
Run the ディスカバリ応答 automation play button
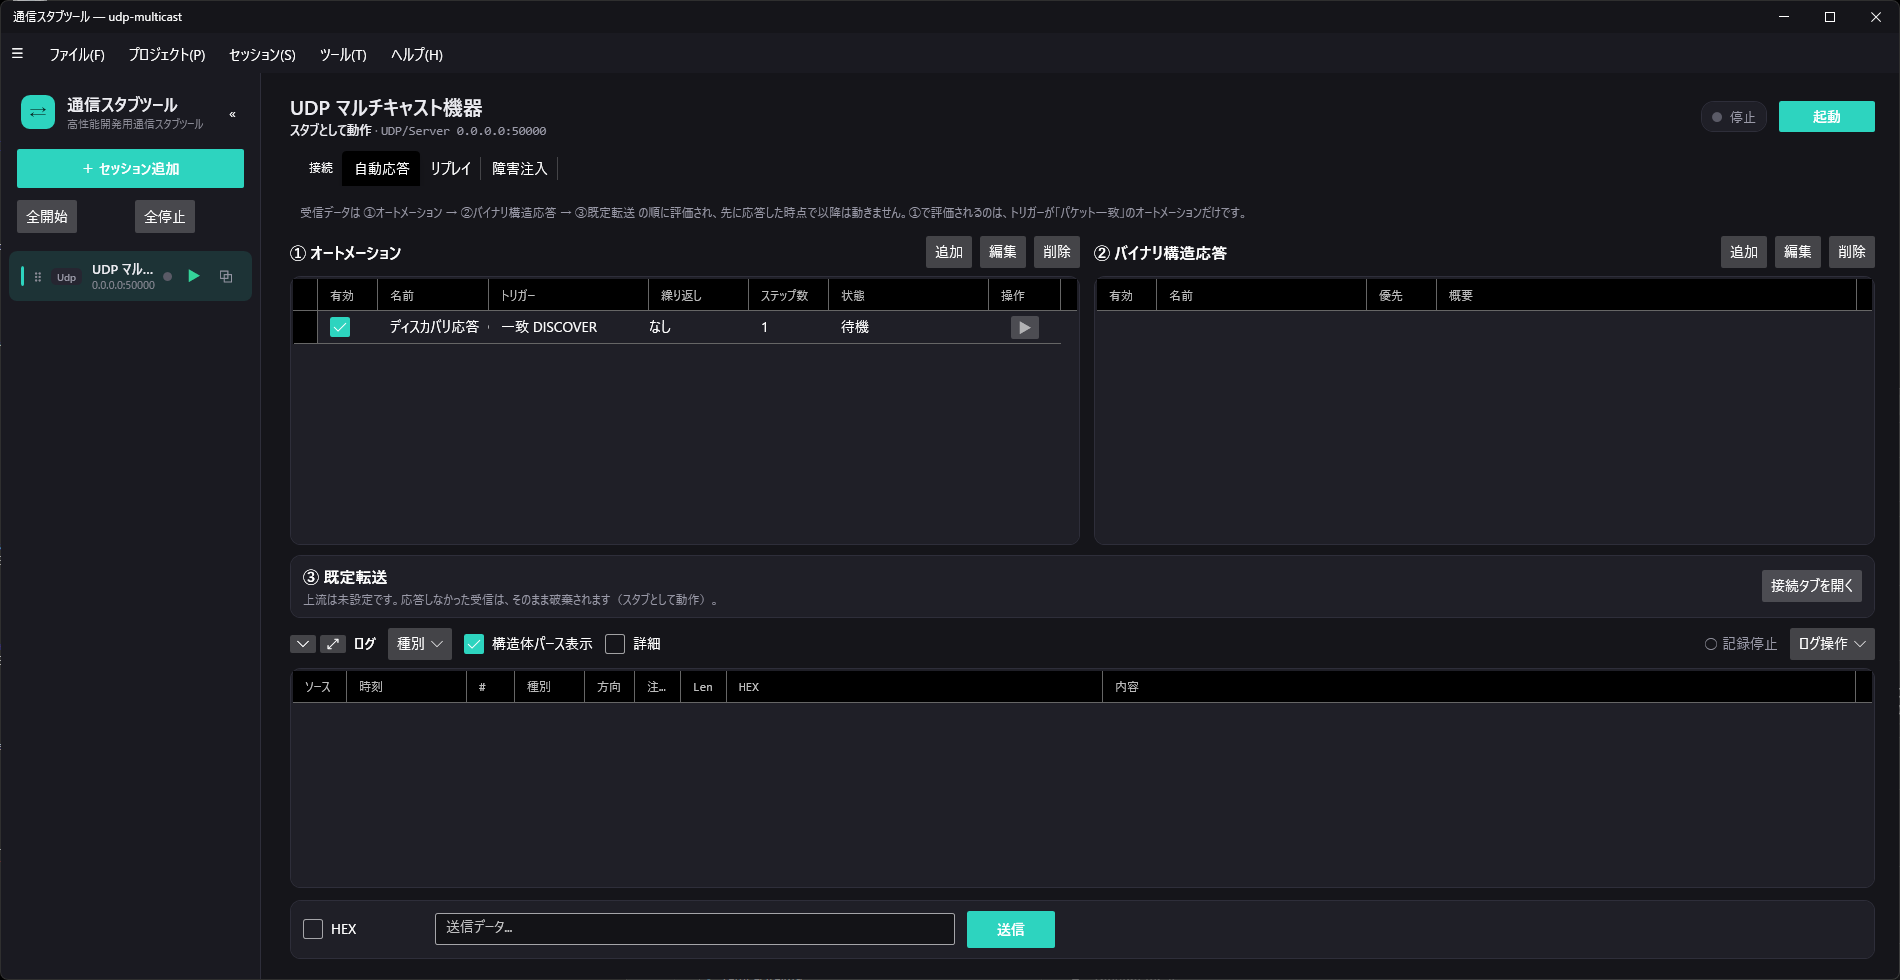point(1025,327)
